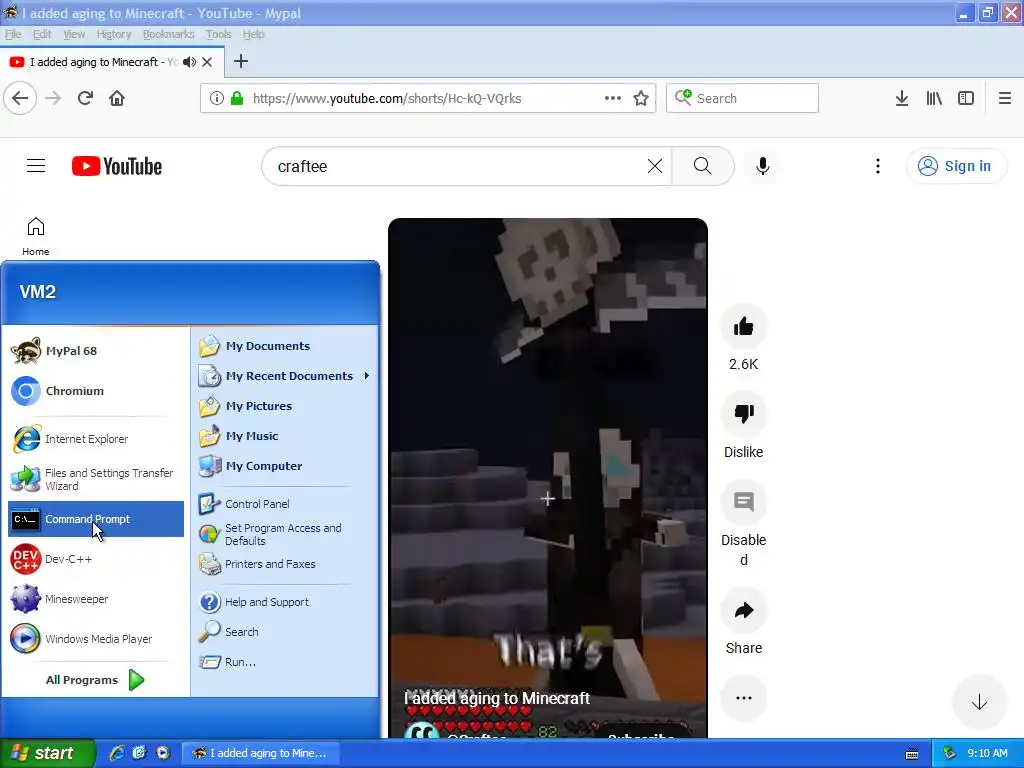This screenshot has width=1024, height=768.
Task: Open Windows Media Player from Start menu
Action: 96,639
